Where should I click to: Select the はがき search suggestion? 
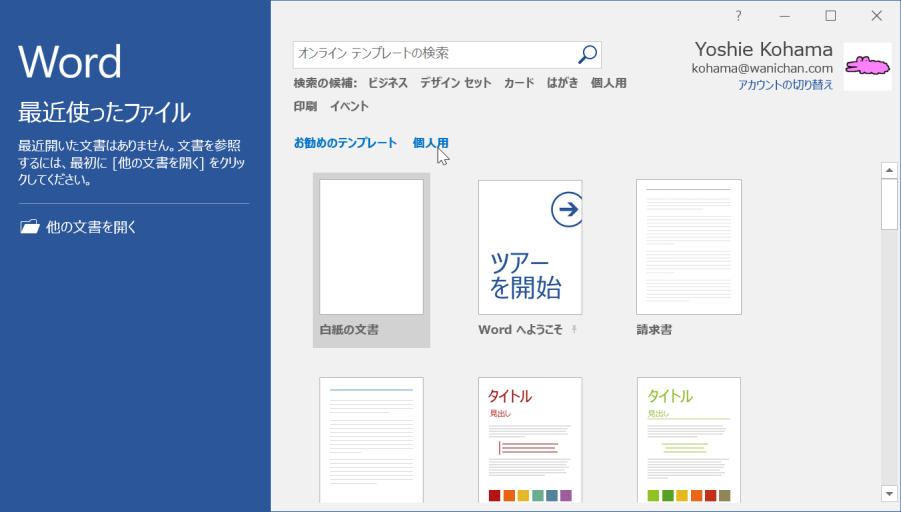click(563, 83)
